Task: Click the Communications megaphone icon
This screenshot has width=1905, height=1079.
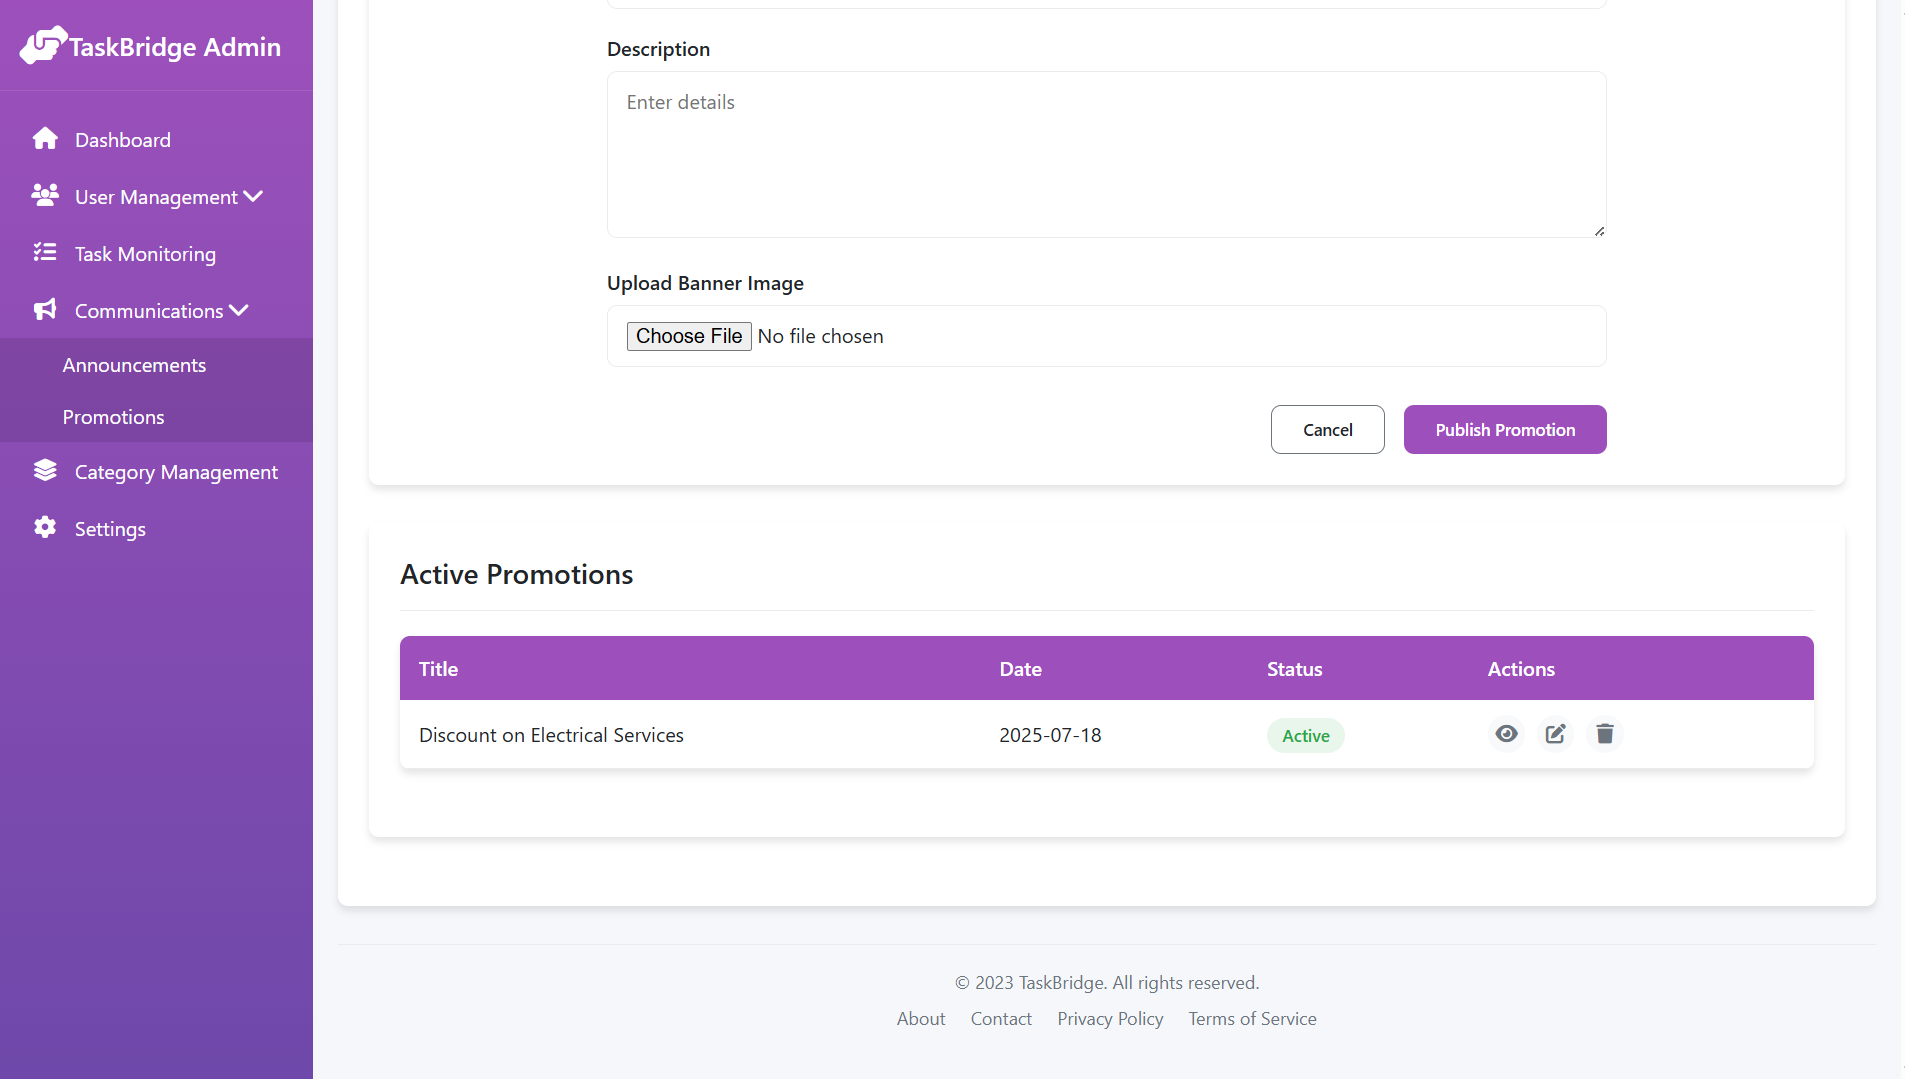Action: tap(45, 310)
